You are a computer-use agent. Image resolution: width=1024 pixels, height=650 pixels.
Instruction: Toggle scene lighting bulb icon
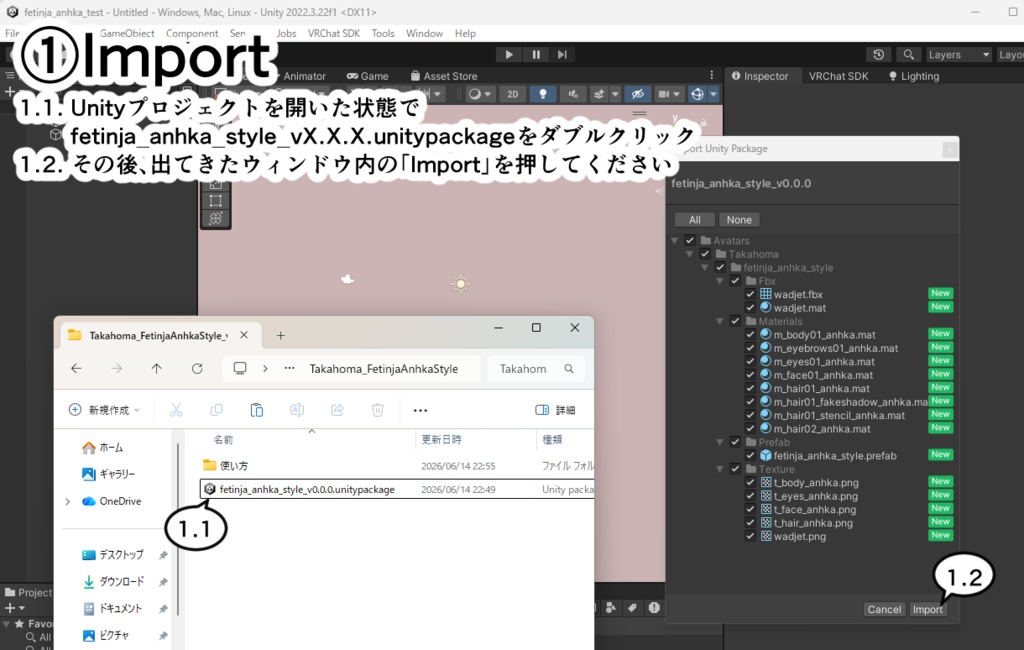(542, 94)
